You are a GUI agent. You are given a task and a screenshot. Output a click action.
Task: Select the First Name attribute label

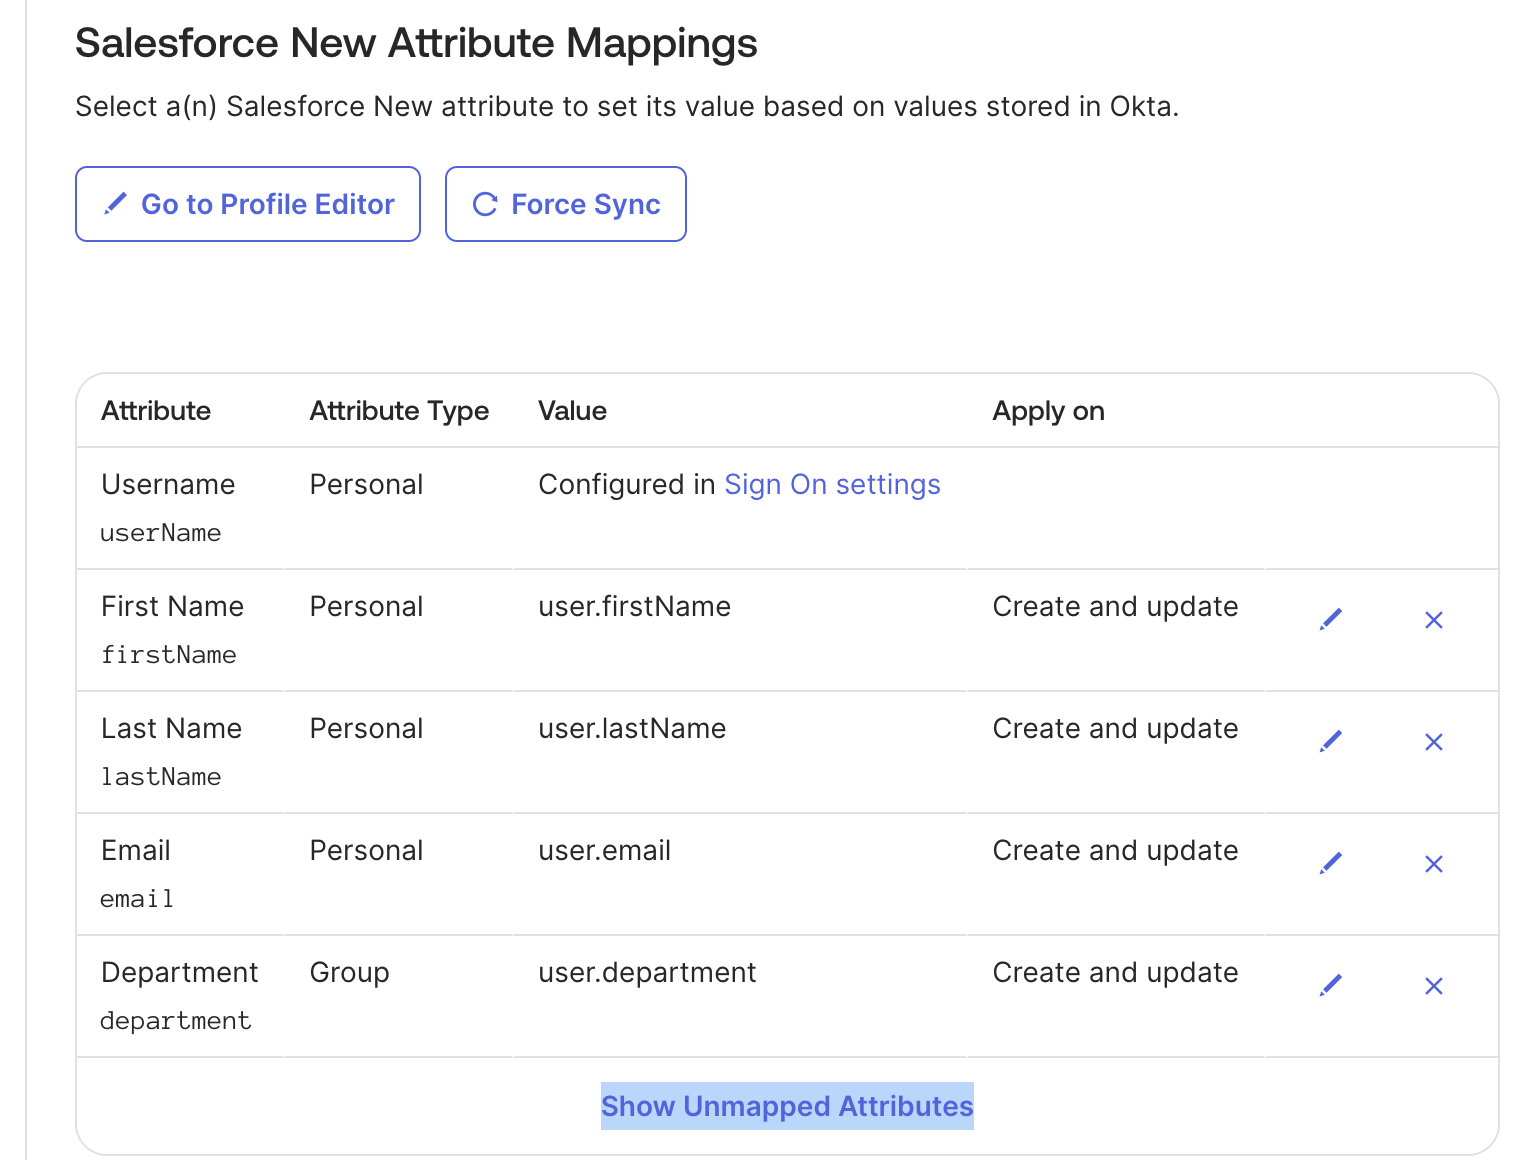172,607
